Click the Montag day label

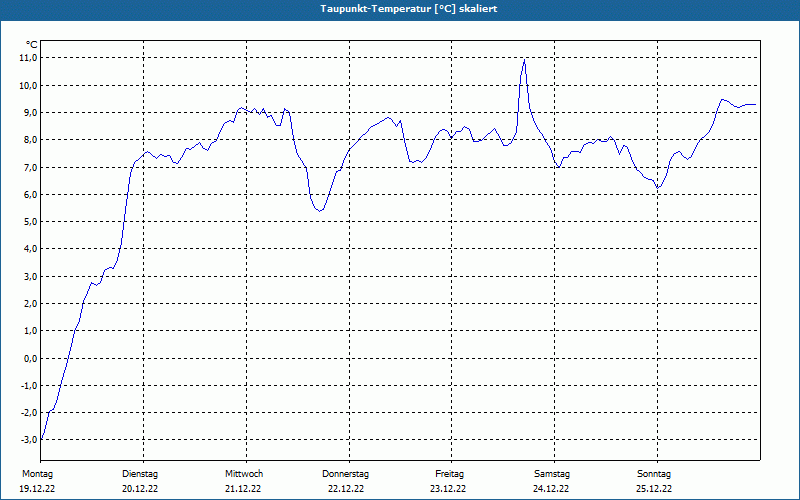[37, 474]
